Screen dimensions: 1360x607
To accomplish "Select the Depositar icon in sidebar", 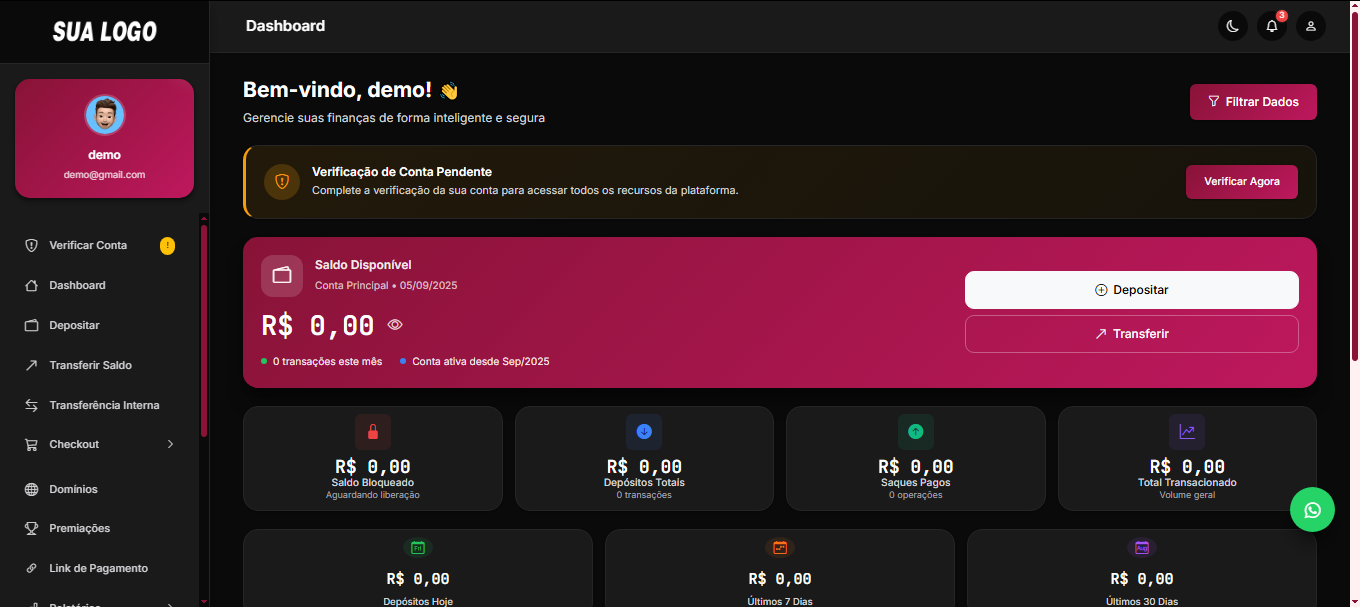I will (30, 325).
